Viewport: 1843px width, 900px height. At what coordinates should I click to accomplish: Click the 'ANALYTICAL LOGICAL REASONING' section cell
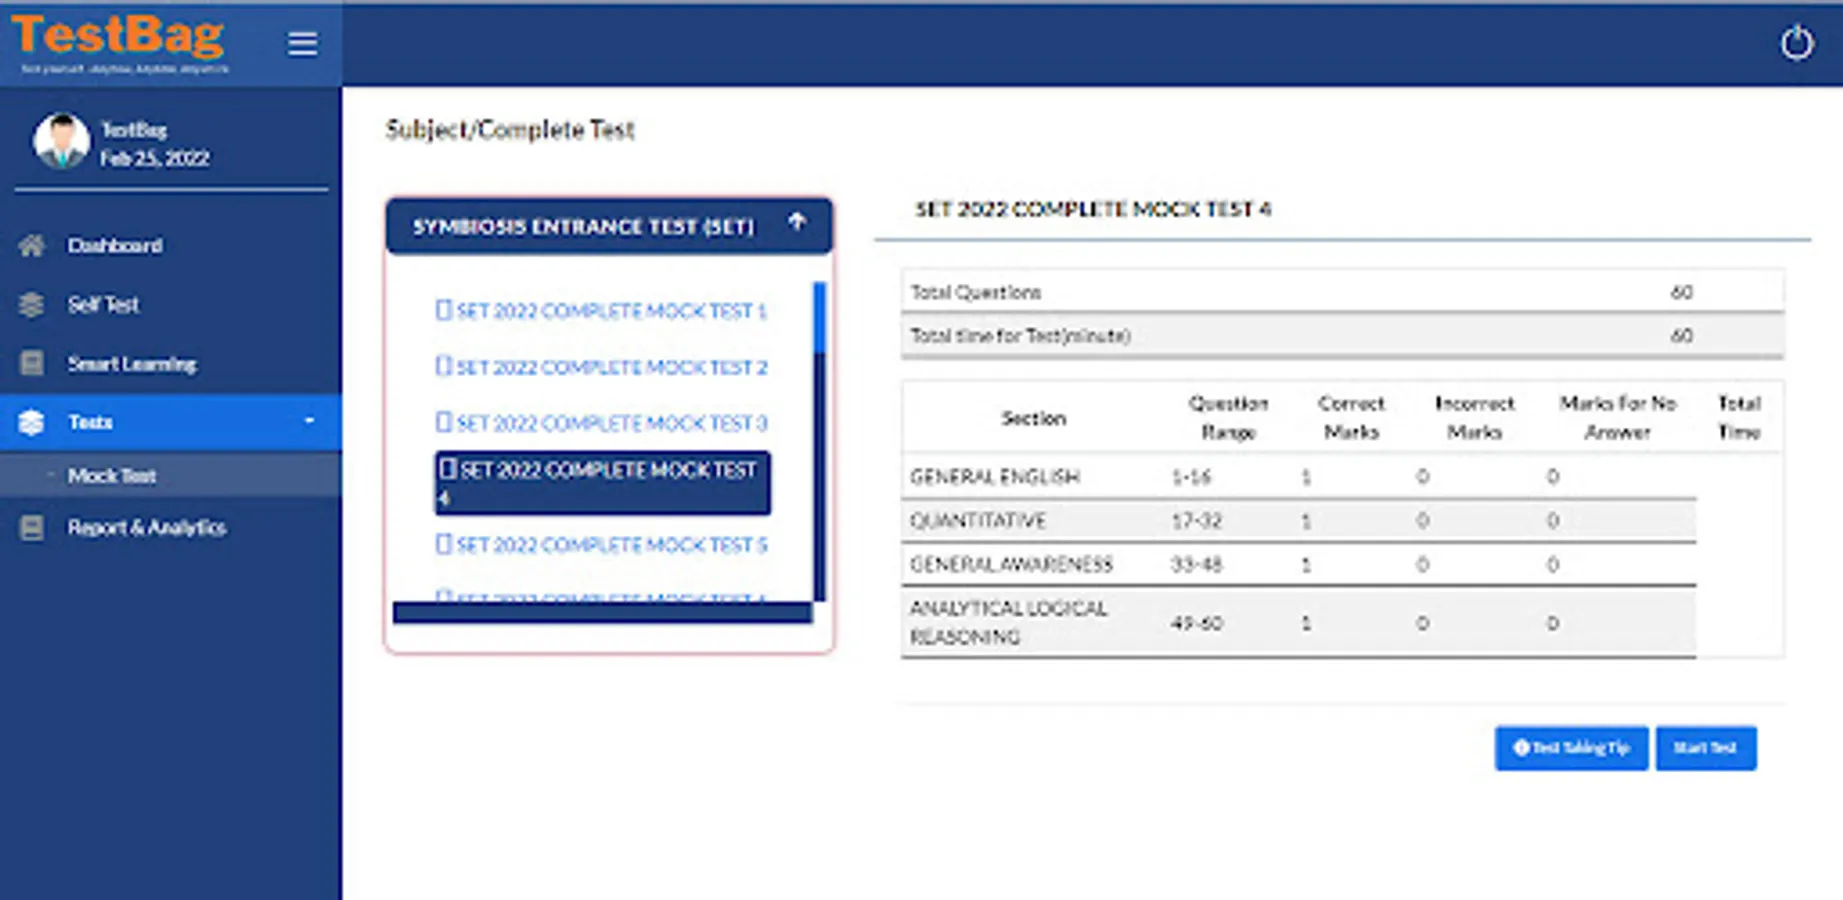click(x=1009, y=622)
